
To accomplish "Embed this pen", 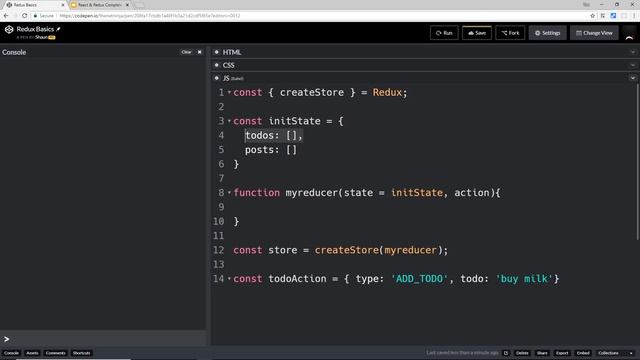I will pyautogui.click(x=583, y=353).
